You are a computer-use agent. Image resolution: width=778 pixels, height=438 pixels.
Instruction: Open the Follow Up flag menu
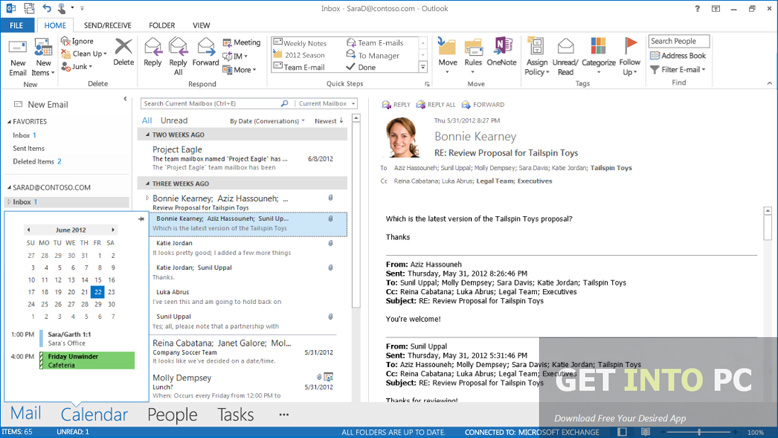pyautogui.click(x=630, y=57)
